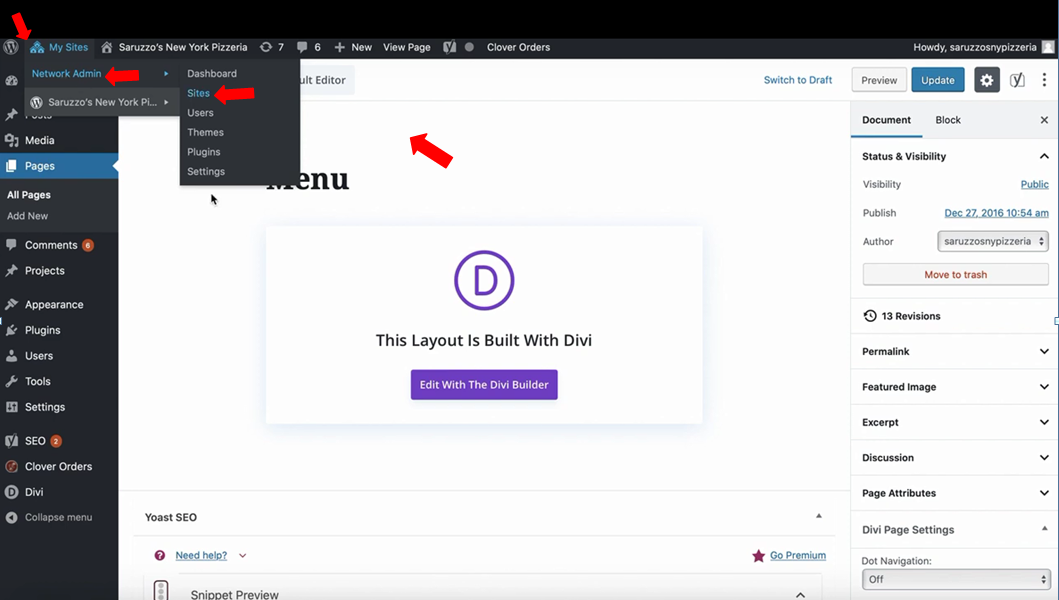Click the Divi D icon in sidebar
Screen dimensions: 1059x600
(11, 493)
